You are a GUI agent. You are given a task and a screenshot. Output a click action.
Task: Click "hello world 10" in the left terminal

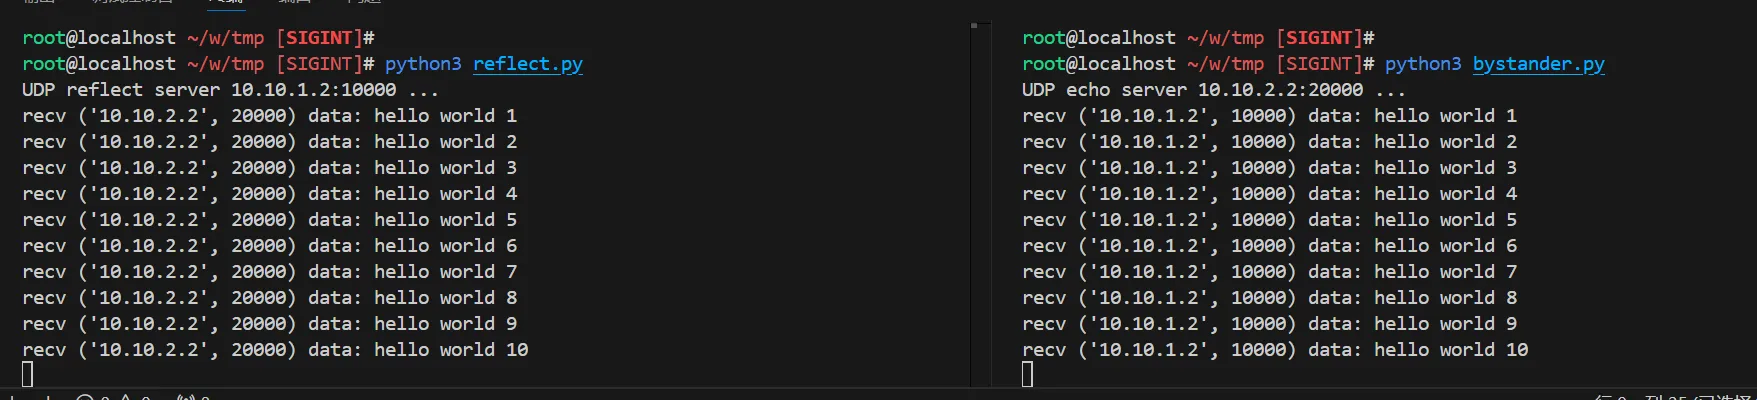point(451,350)
